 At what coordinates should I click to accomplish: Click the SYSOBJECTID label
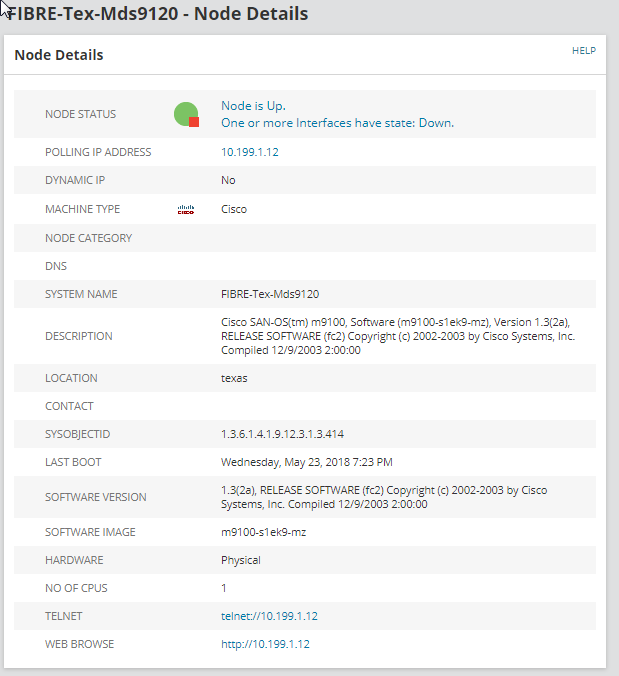78,434
